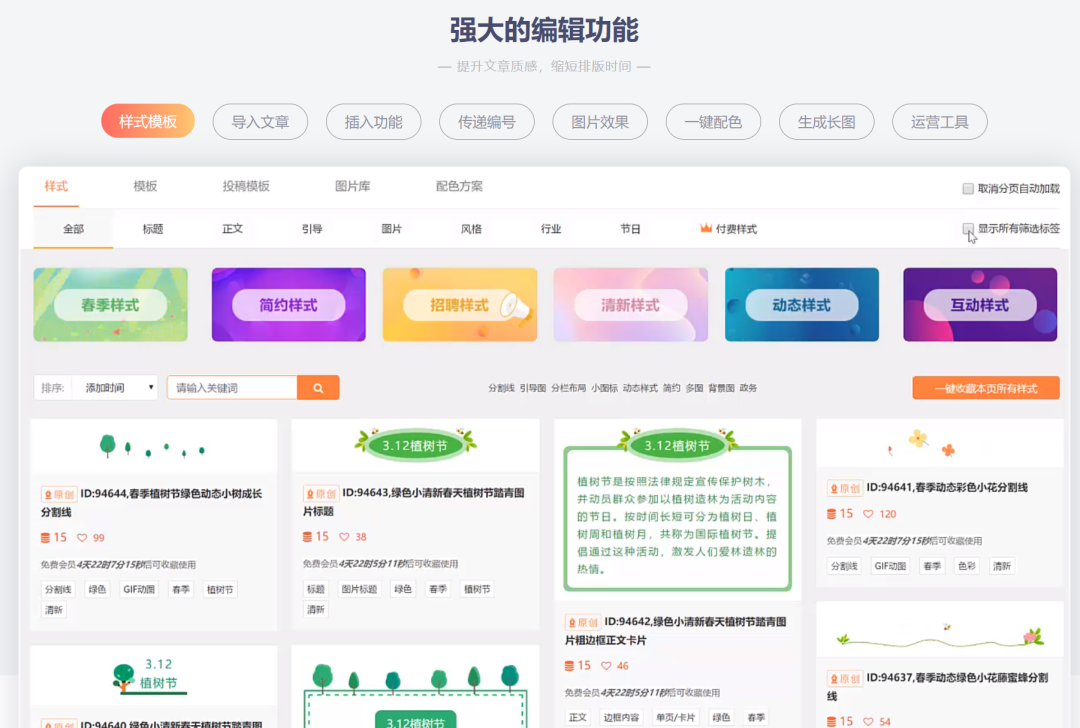
Task: Enable 取消分页自动加载 checkbox
Action: (x=968, y=189)
